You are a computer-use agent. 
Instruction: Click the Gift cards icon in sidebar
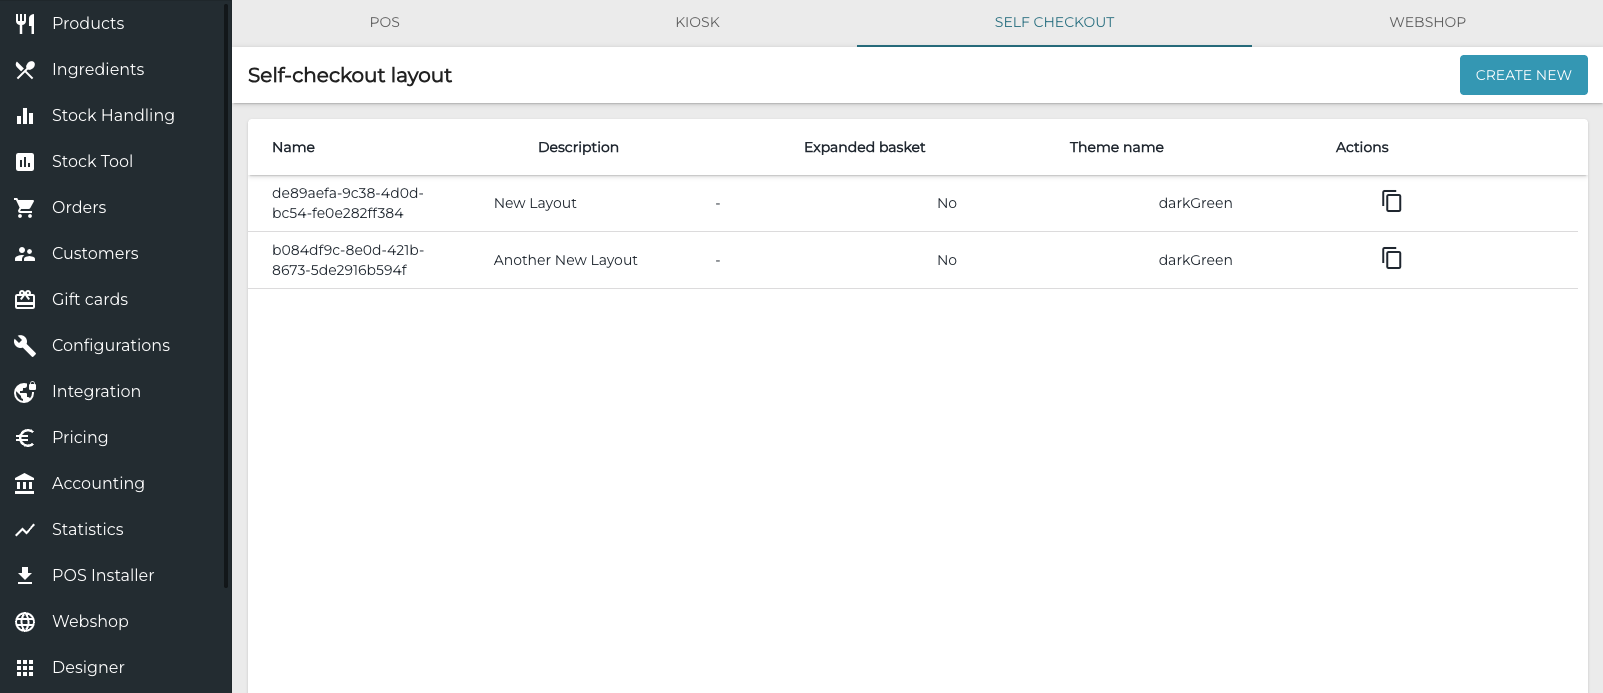click(x=25, y=299)
